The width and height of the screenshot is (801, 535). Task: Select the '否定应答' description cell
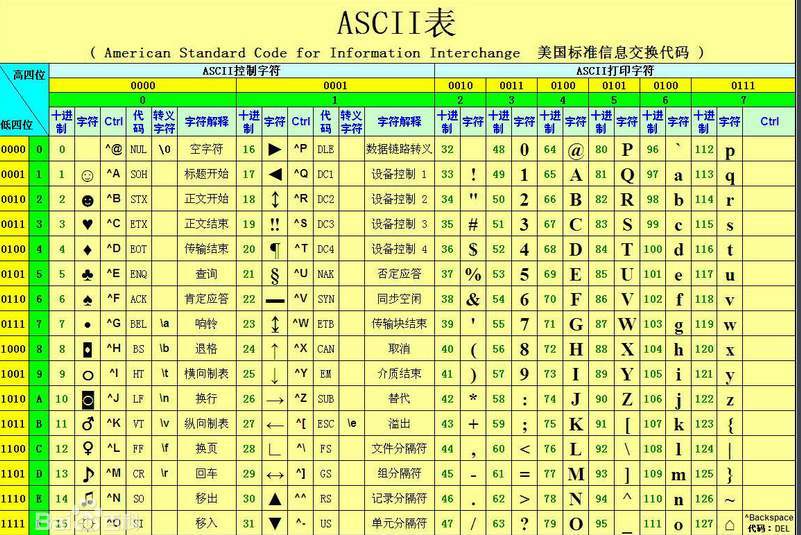(399, 274)
